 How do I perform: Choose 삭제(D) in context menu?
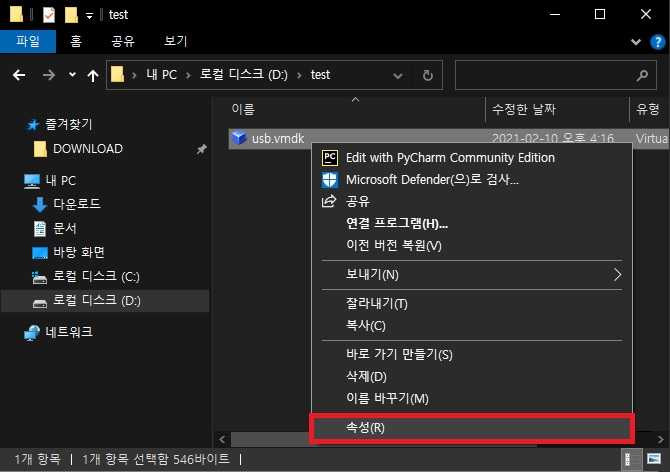[472, 377]
